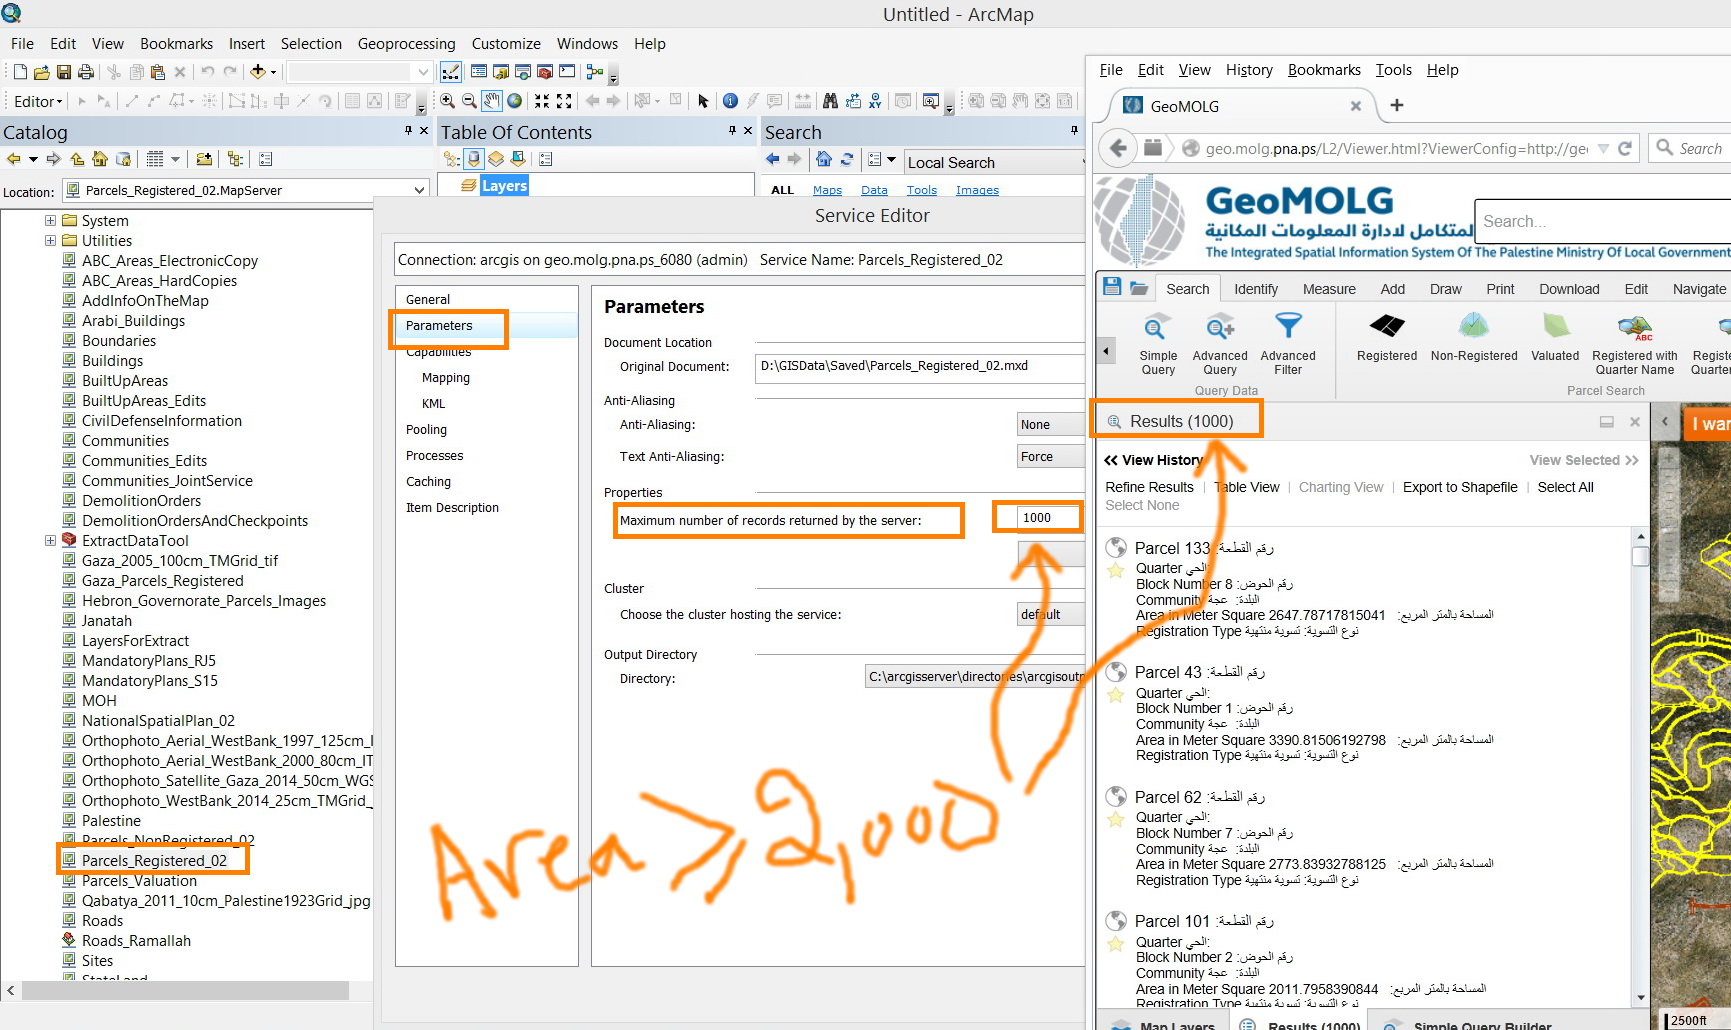
Task: Click the Data link in Search panel
Action: pyautogui.click(x=874, y=190)
